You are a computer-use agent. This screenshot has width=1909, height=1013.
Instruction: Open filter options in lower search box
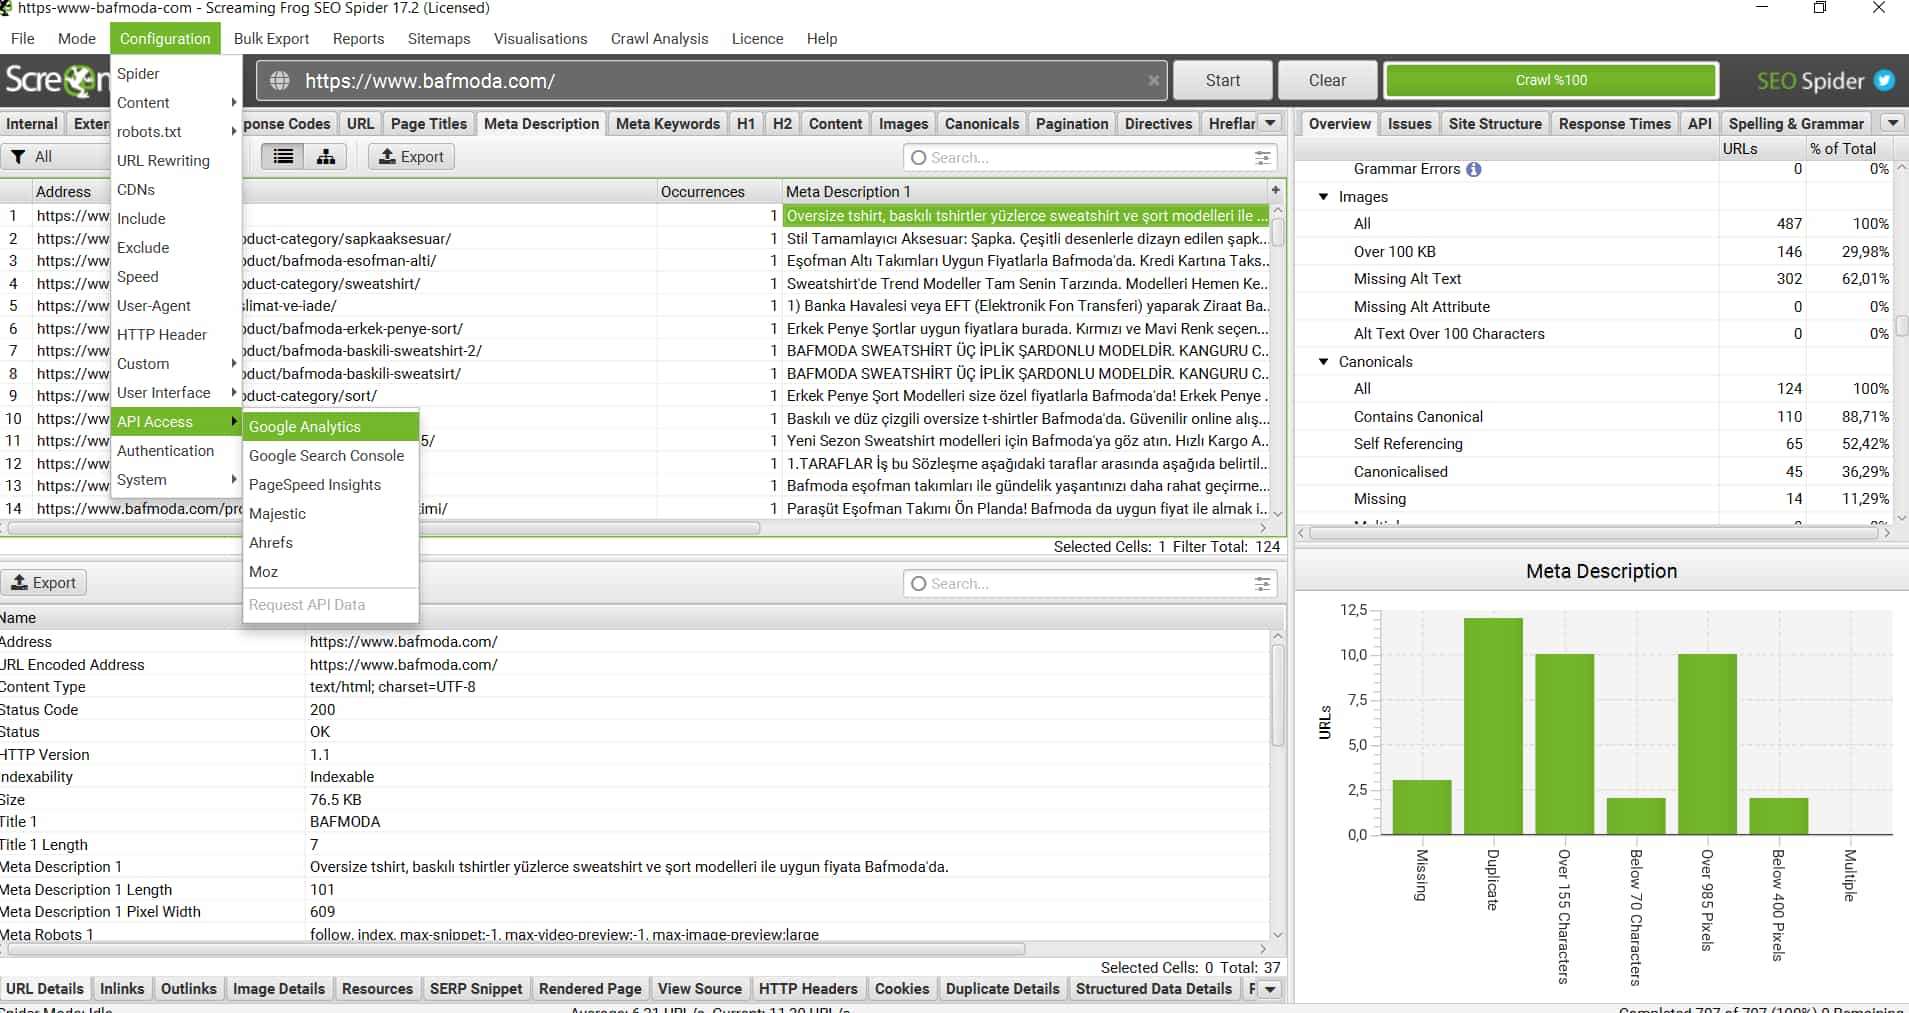point(1263,584)
